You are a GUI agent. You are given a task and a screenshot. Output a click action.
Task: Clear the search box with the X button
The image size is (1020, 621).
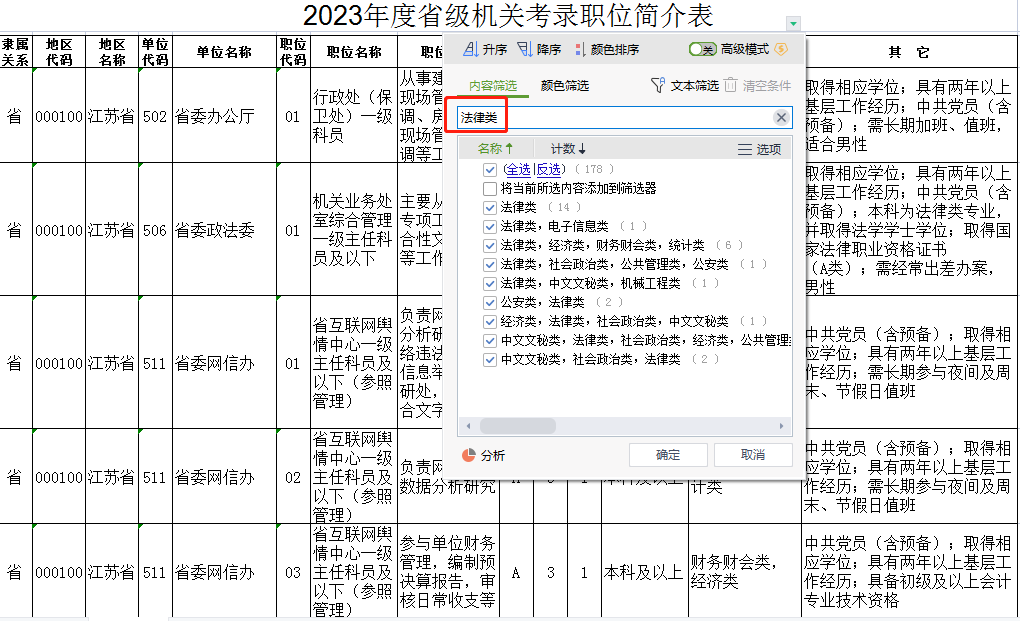tap(781, 118)
